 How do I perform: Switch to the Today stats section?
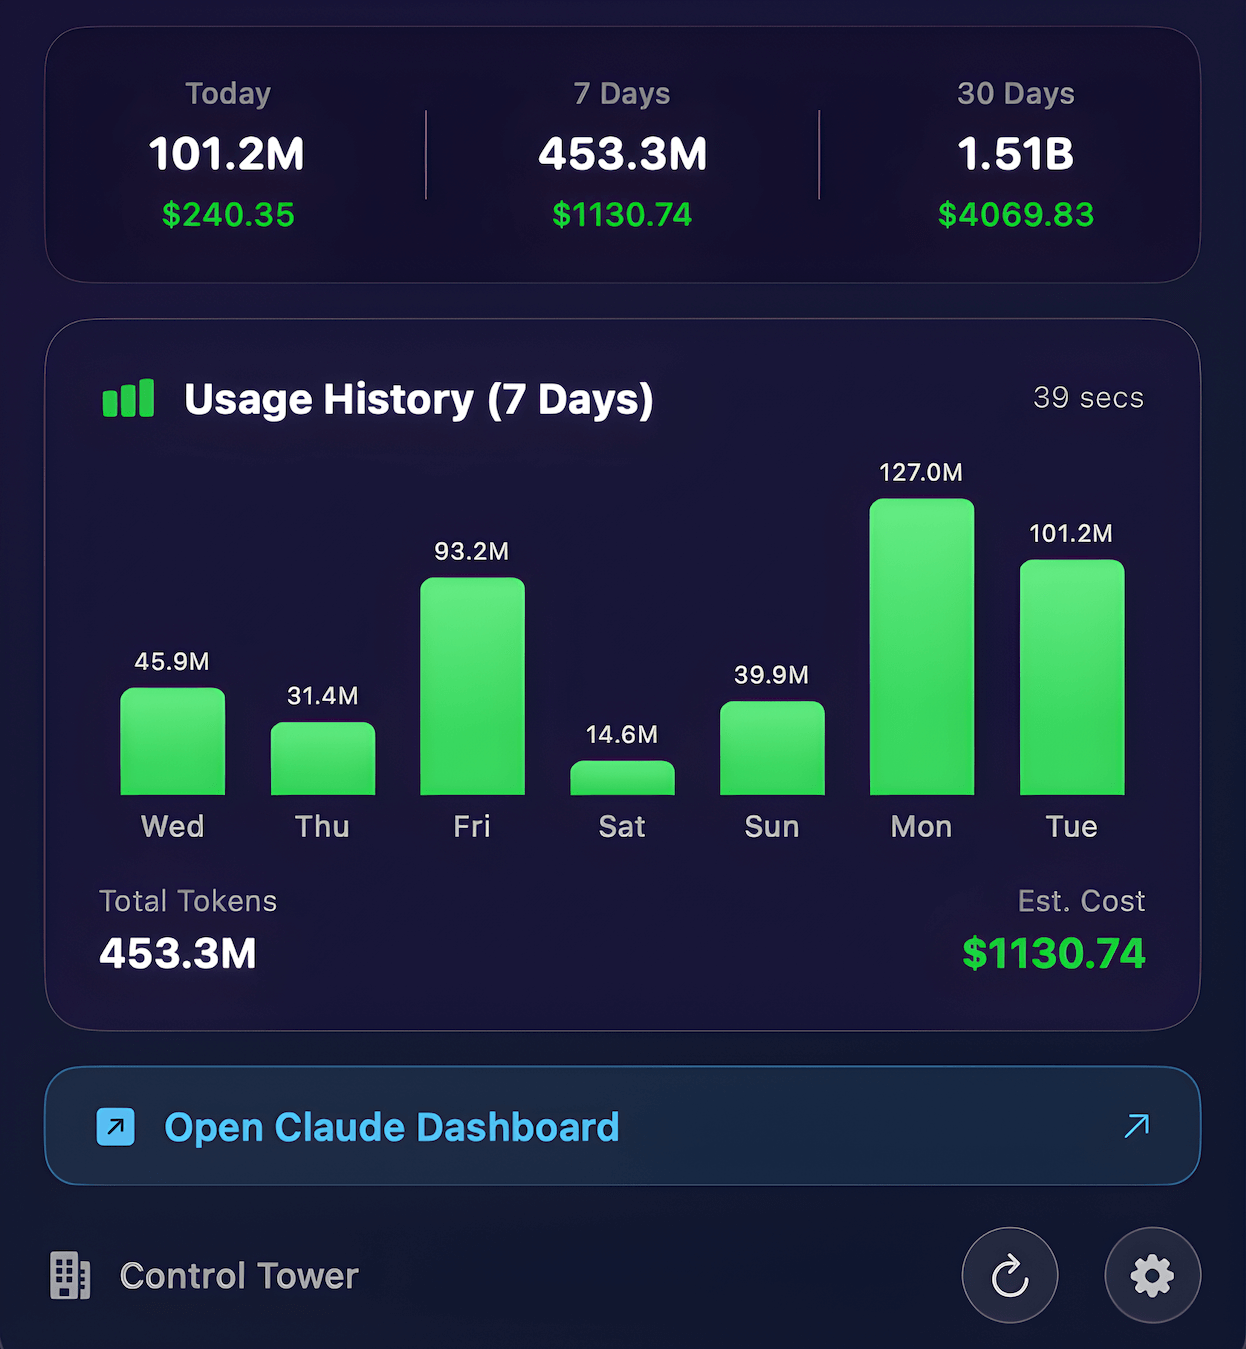coord(228,155)
